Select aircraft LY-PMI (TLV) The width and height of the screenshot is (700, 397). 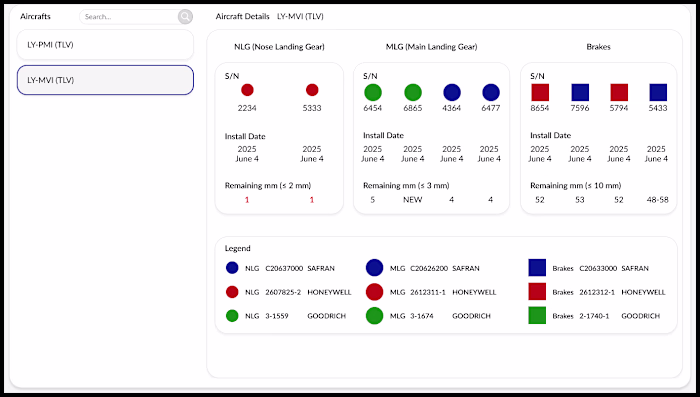coord(105,45)
